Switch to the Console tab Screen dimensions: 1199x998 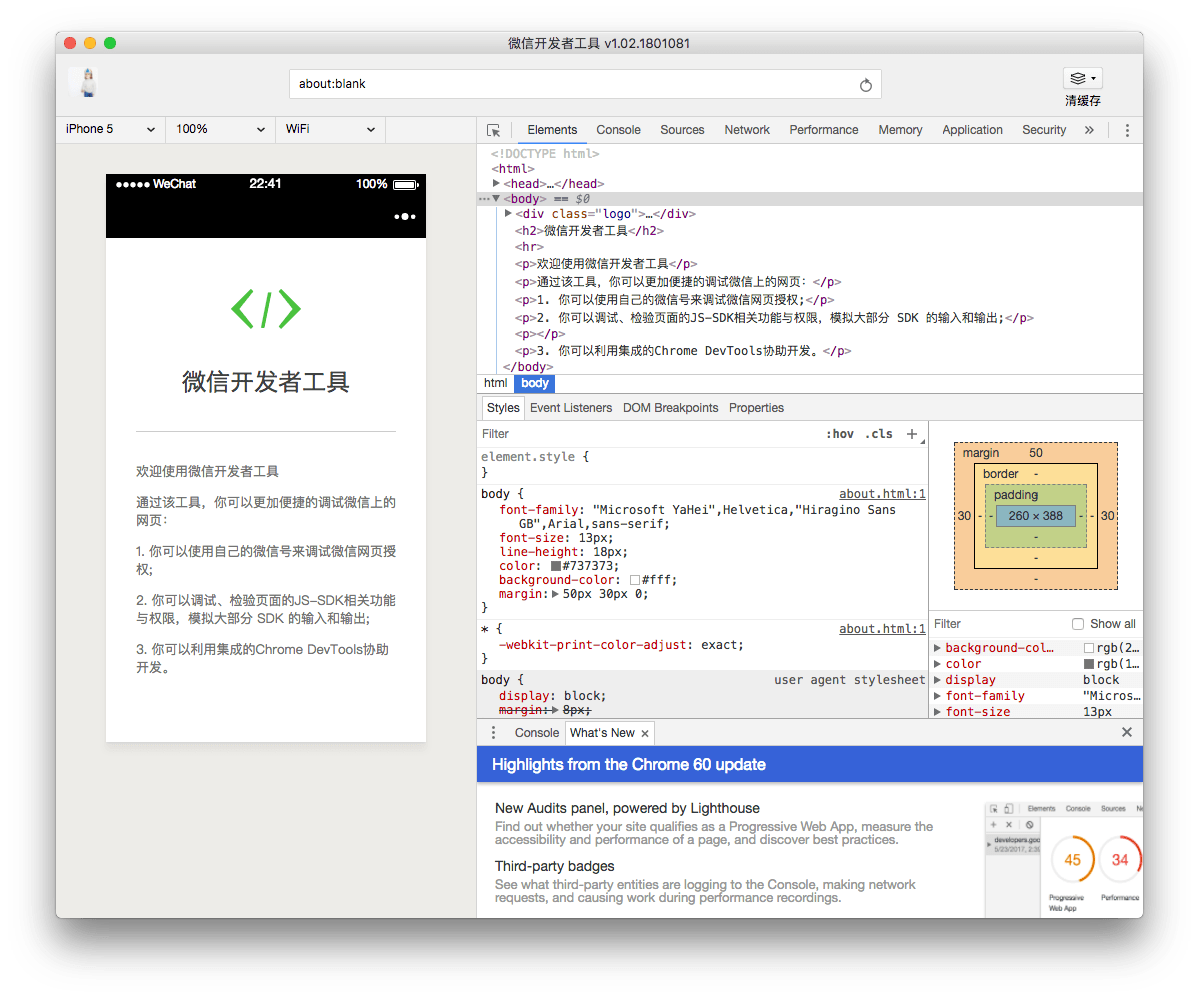point(618,130)
